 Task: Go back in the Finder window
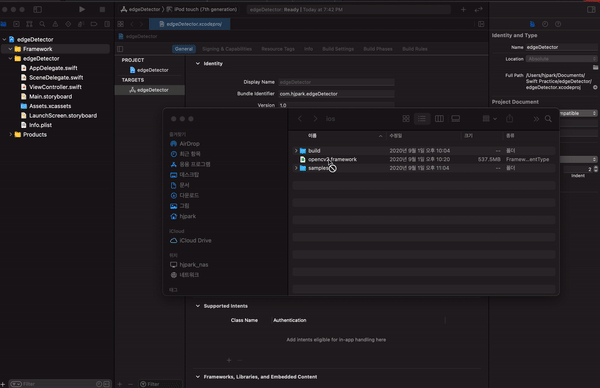[300, 119]
